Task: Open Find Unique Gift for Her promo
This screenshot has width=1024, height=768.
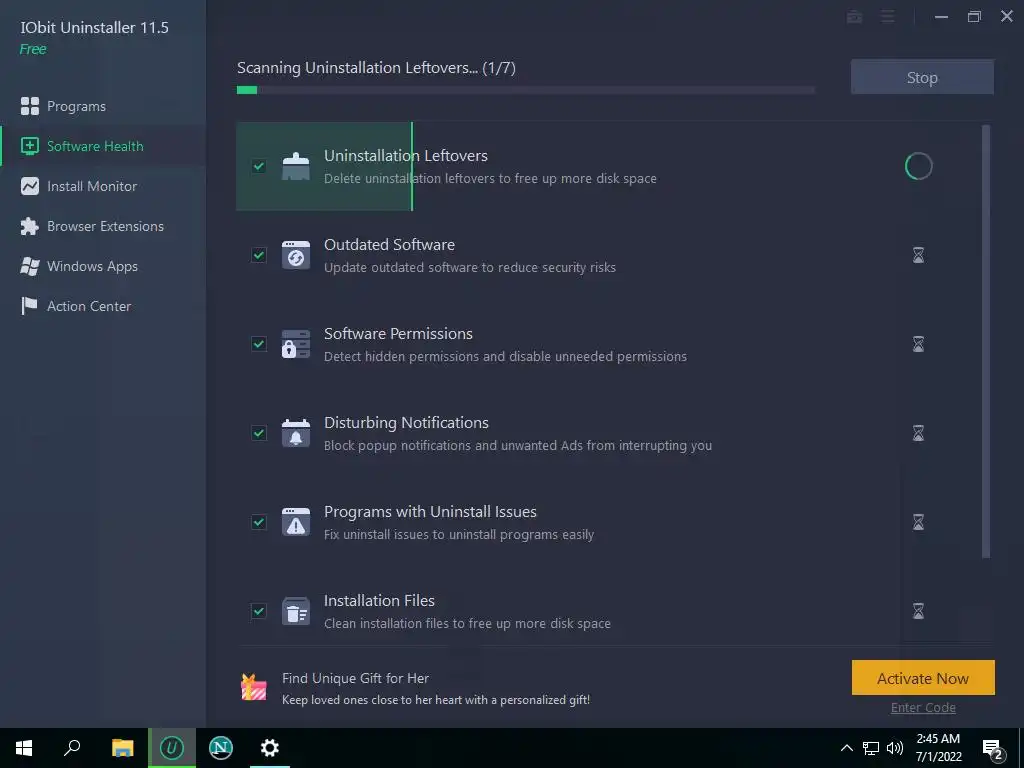Action: [355, 678]
